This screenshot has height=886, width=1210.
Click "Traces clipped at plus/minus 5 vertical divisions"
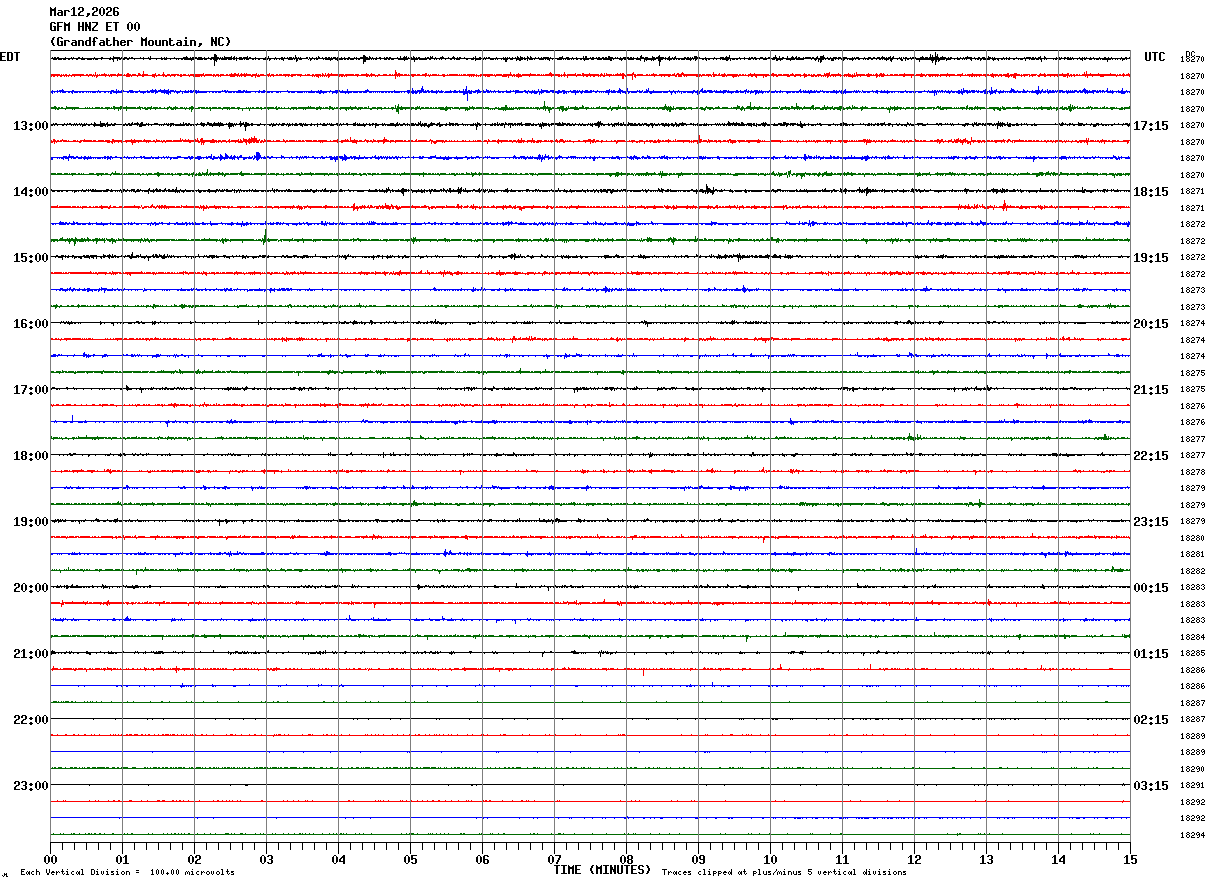point(784,873)
